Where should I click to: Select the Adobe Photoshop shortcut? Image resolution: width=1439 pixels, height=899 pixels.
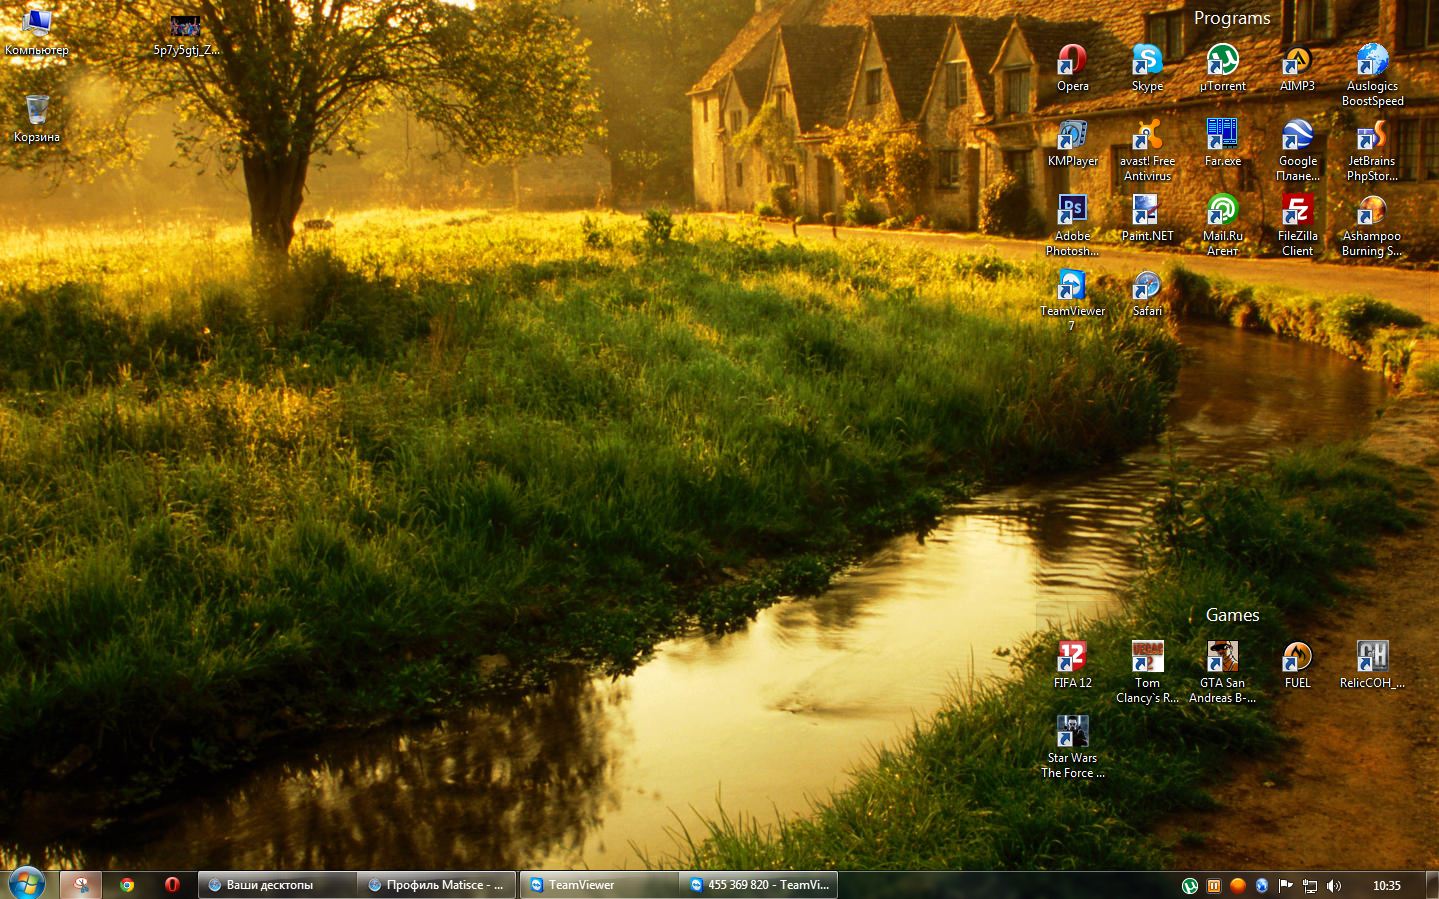click(1072, 212)
